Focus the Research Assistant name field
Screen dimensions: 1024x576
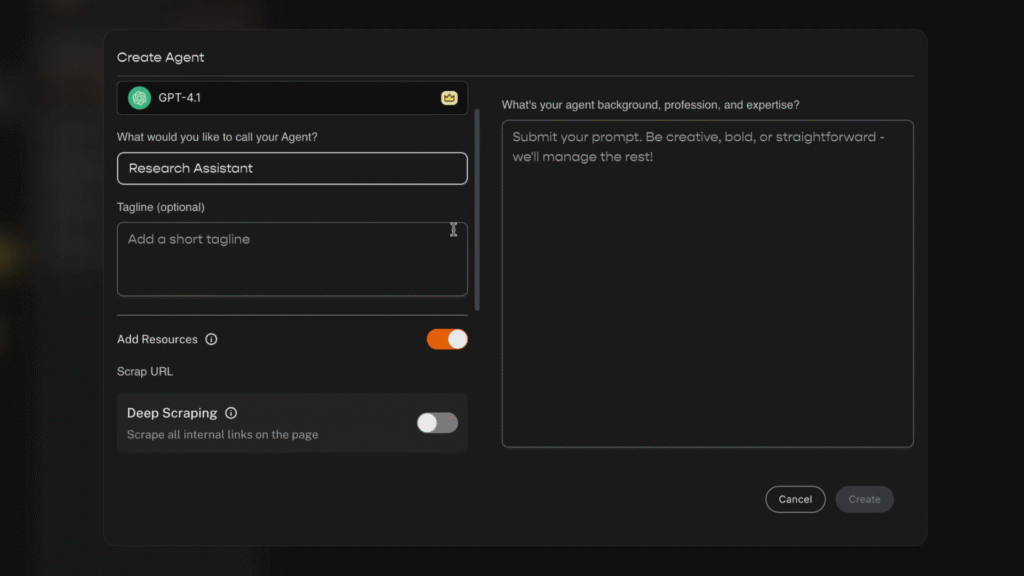292,168
